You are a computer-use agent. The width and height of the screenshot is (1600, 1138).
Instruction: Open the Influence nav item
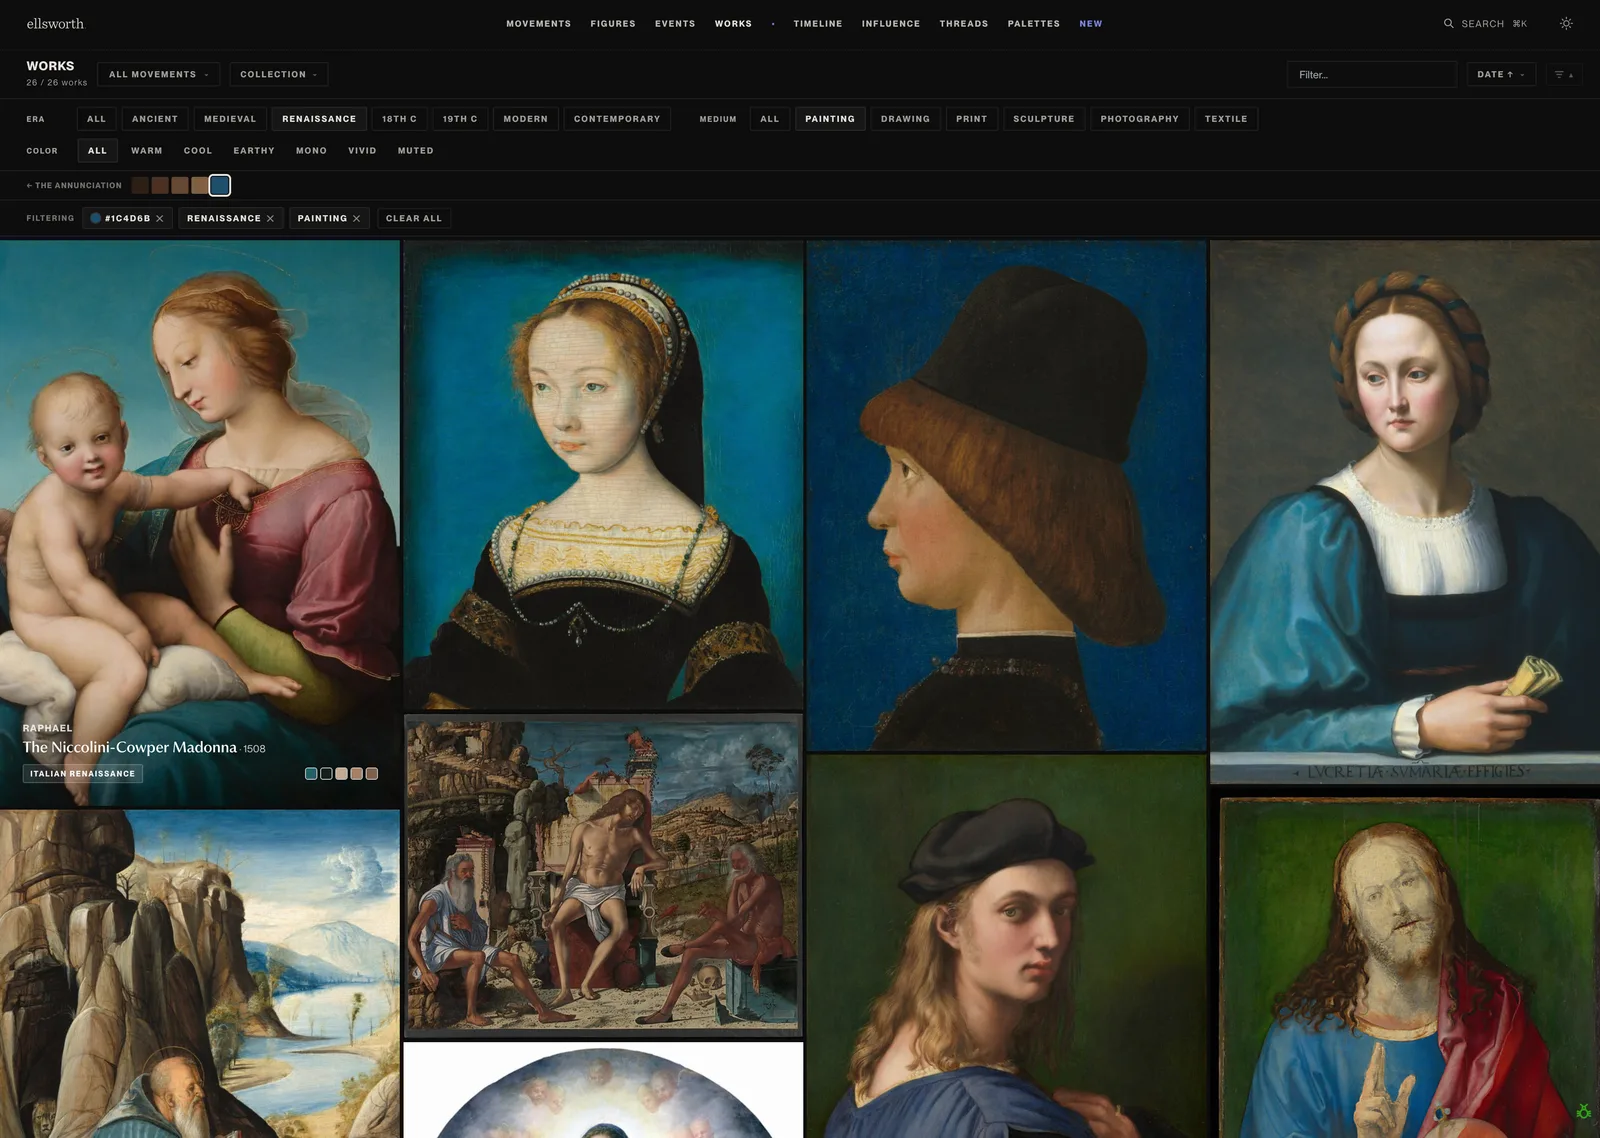click(x=891, y=23)
